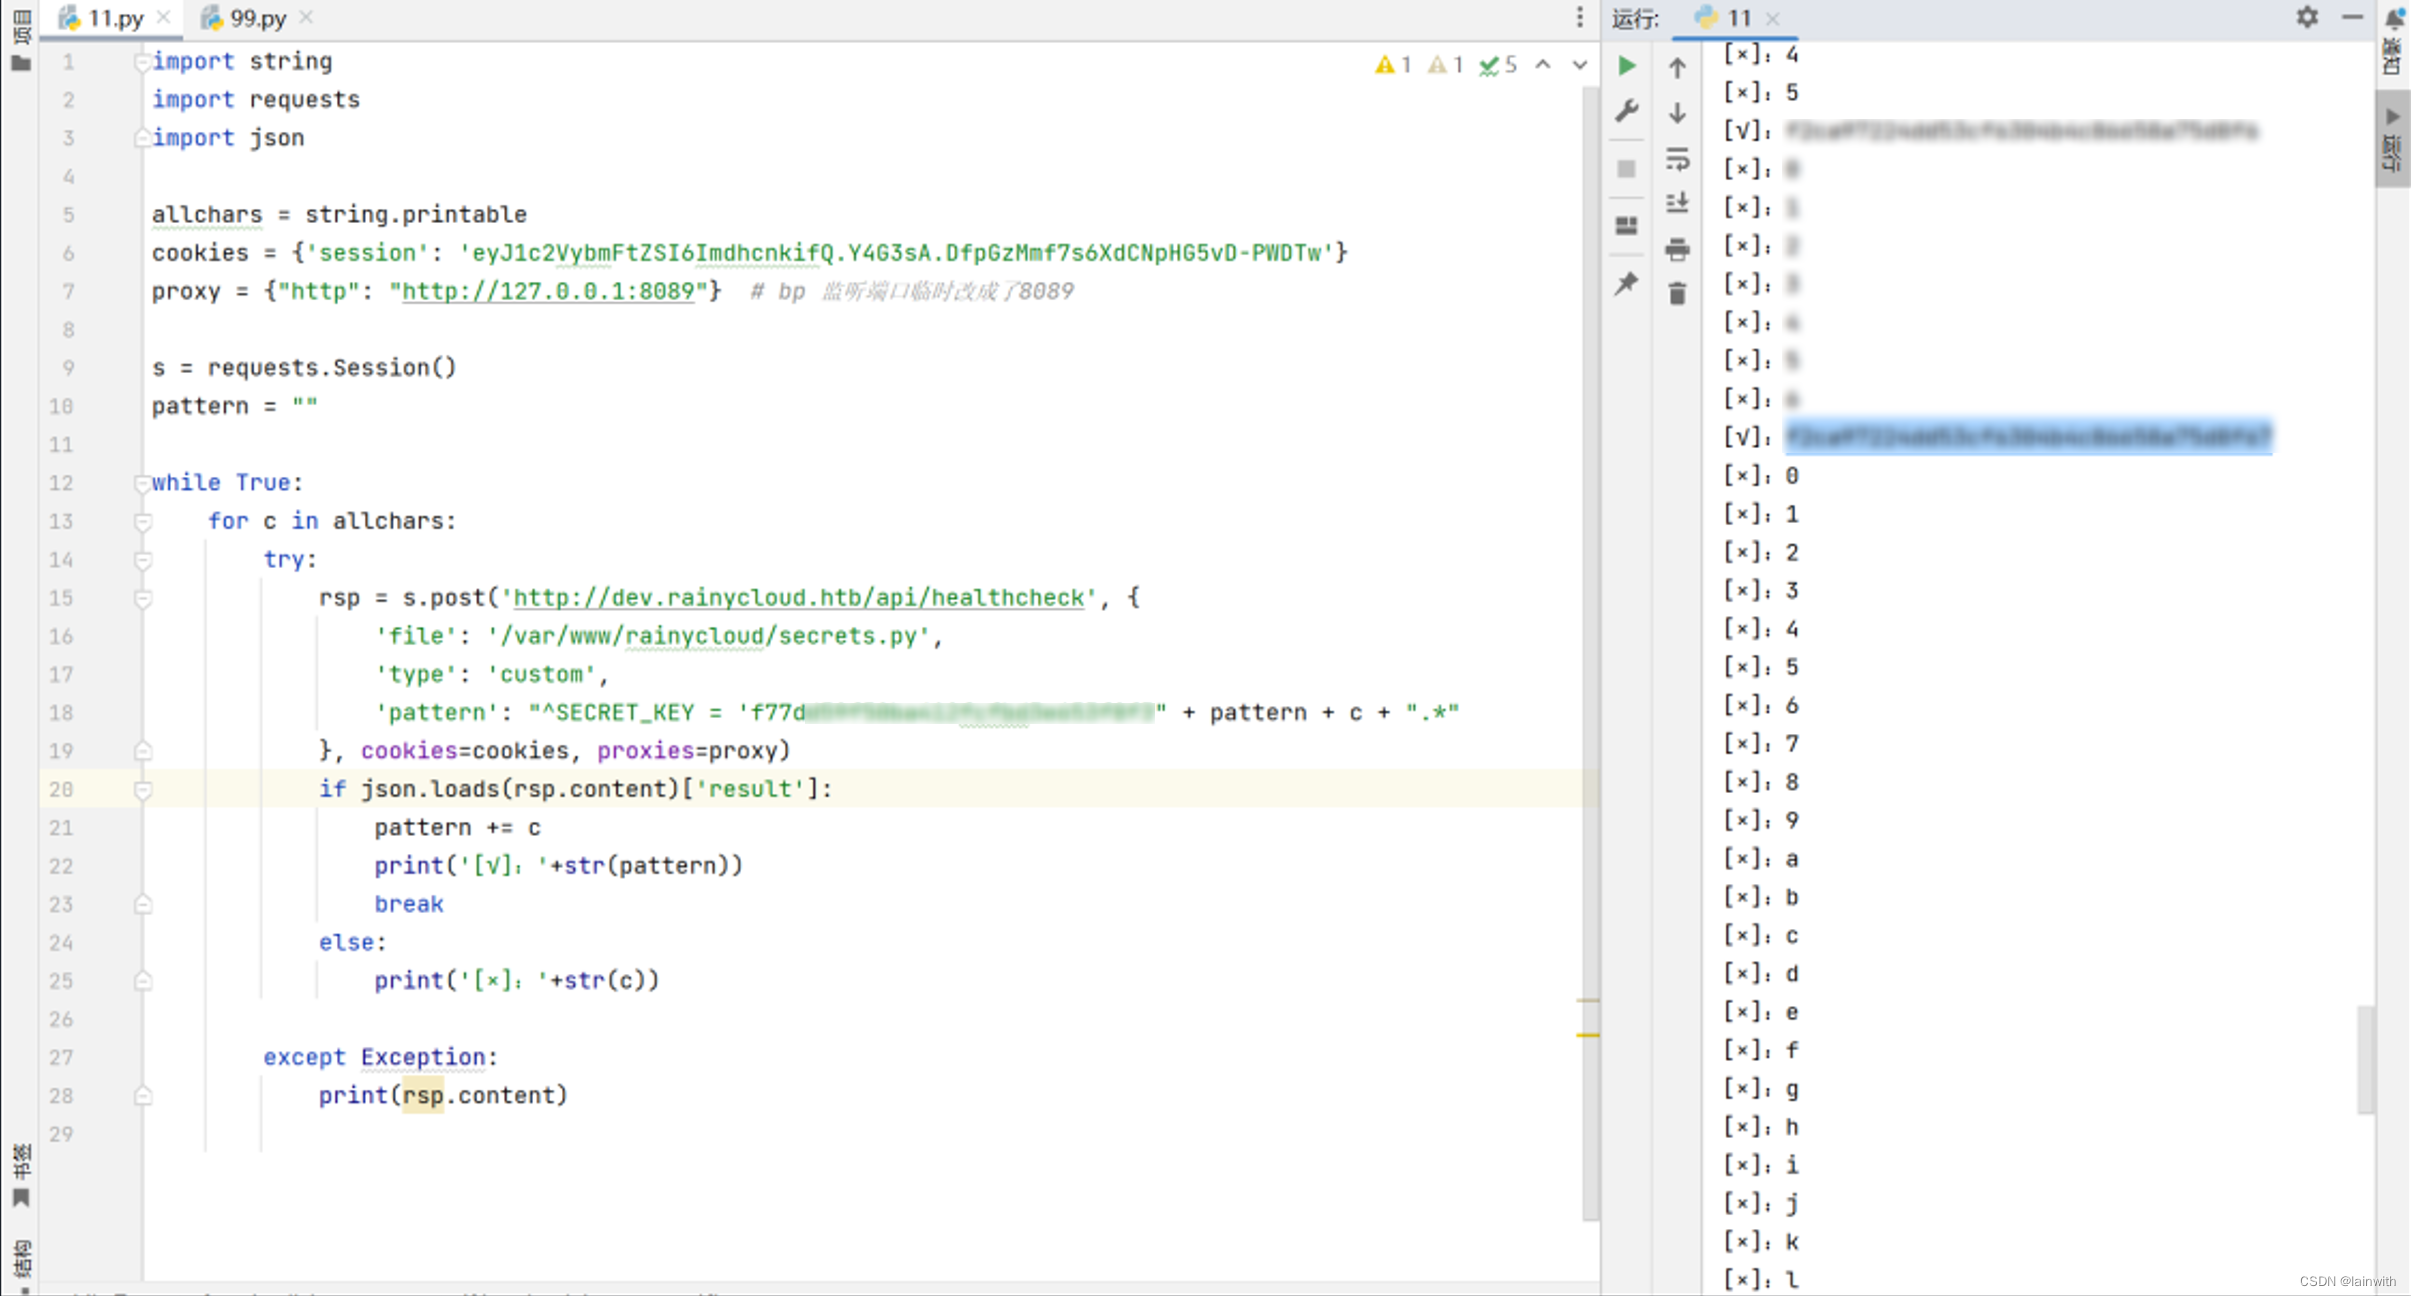Click the console vertical scrollbar thumb
2411x1296 pixels.
coord(2365,1060)
